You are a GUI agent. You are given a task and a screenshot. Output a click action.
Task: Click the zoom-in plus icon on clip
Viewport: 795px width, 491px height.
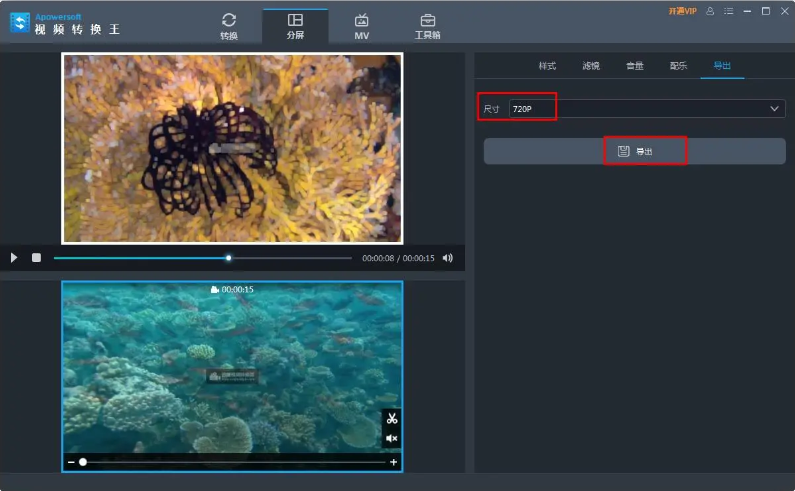point(393,462)
